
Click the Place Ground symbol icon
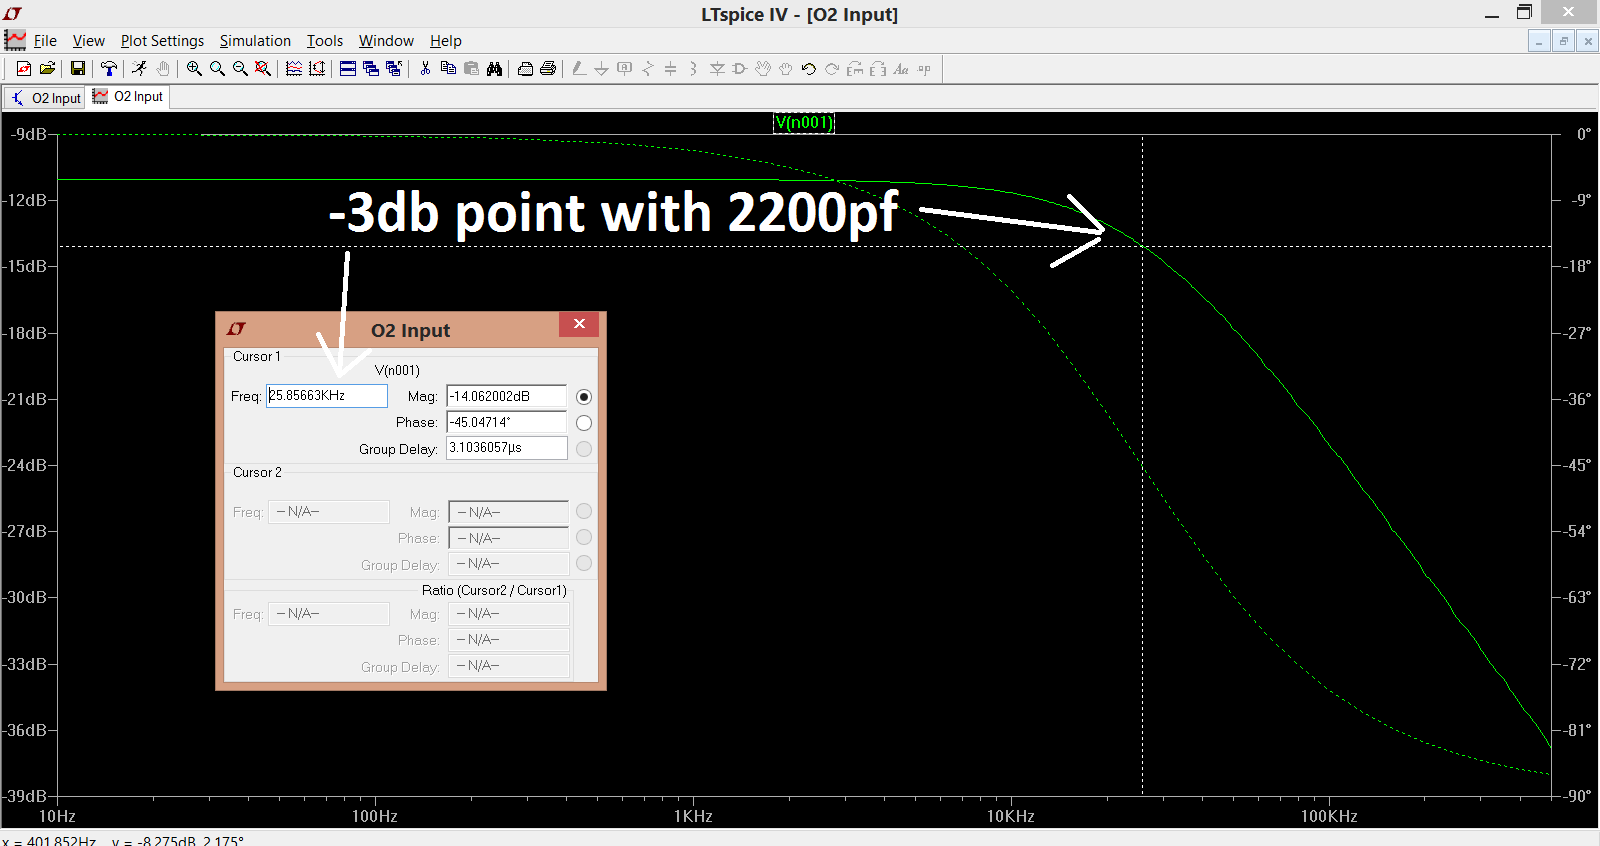(x=601, y=68)
